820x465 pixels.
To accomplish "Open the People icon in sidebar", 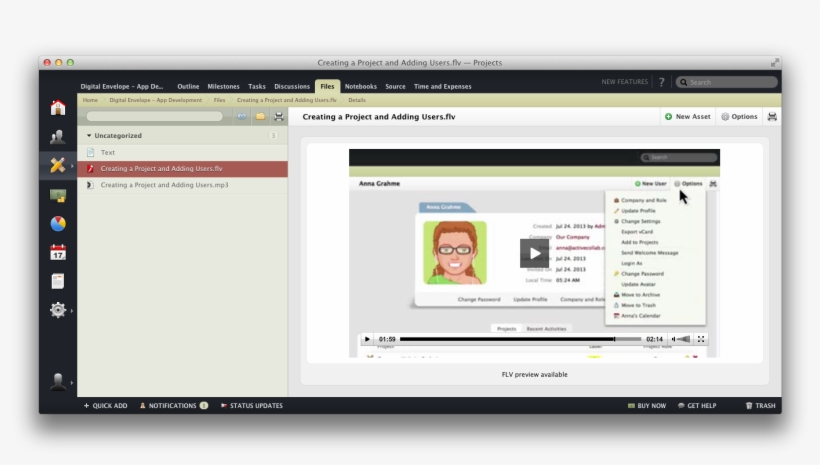I will 58,137.
